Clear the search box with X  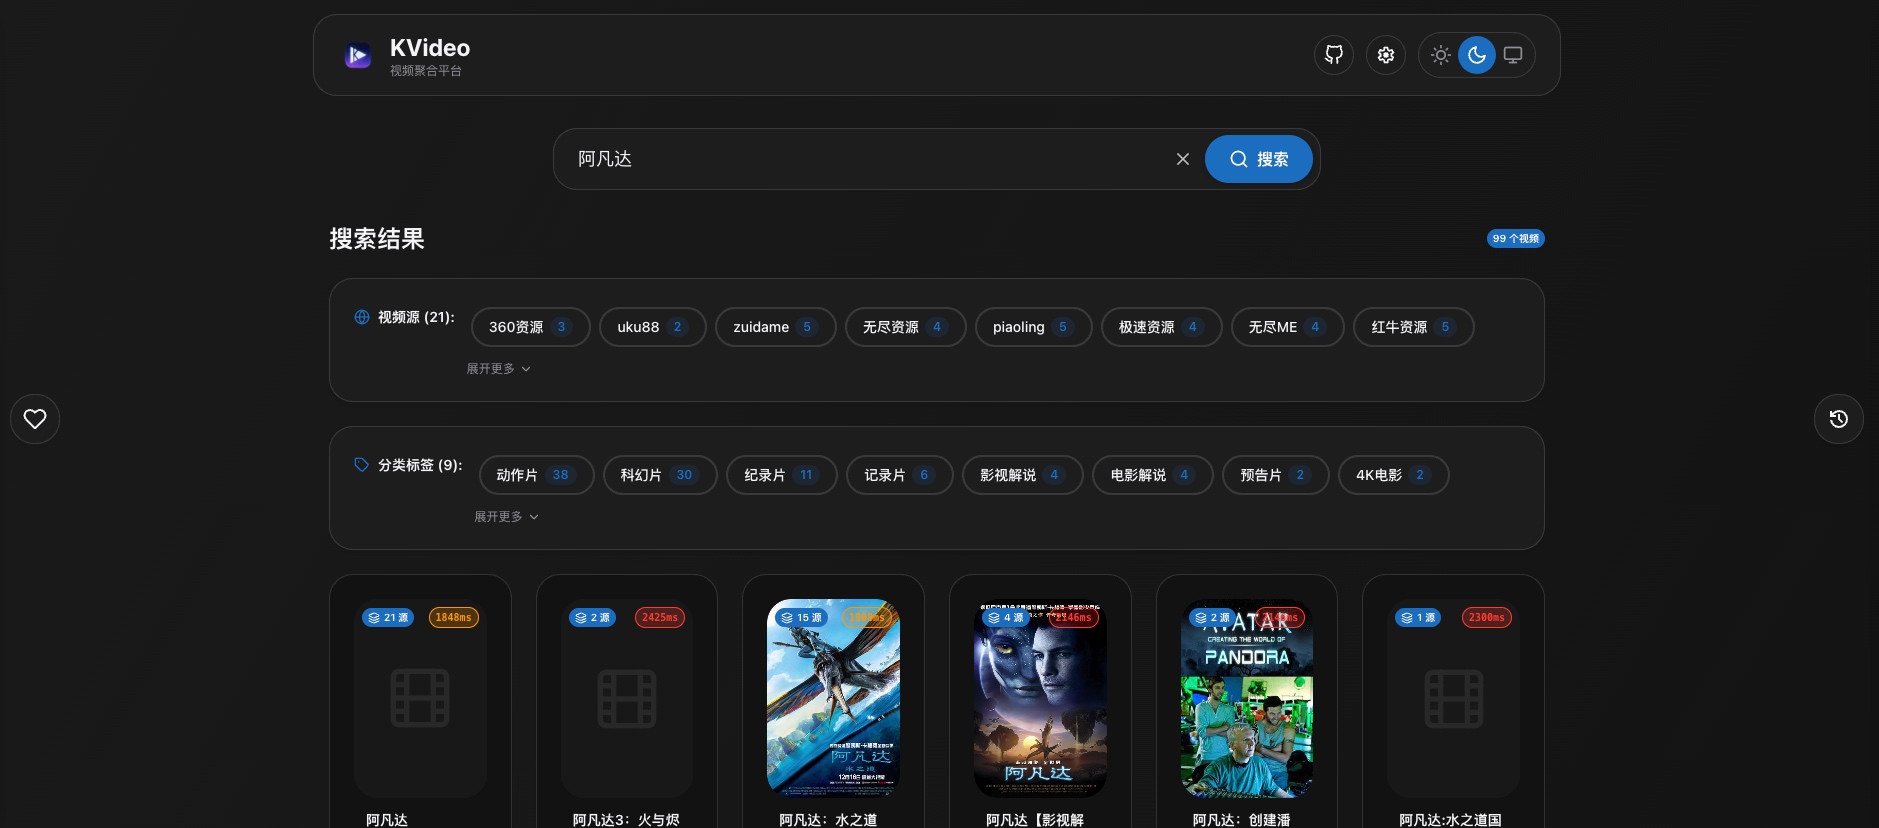click(x=1183, y=159)
